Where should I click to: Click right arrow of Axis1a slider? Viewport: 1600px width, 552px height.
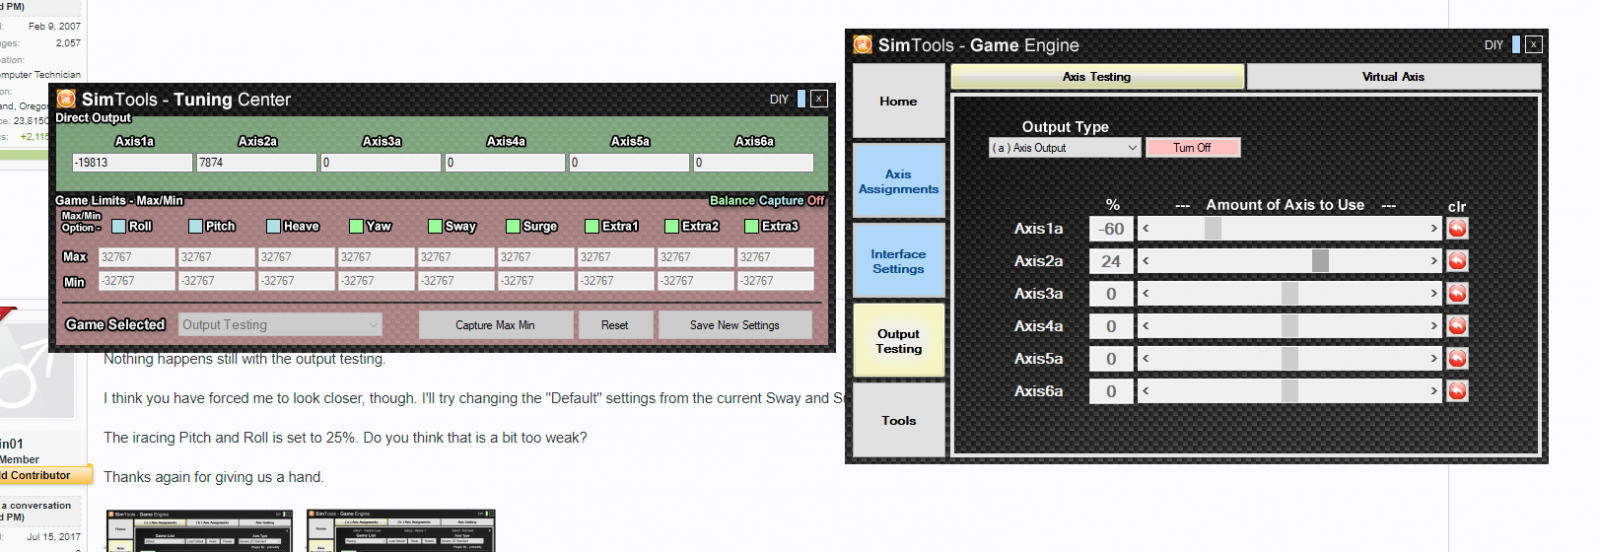click(x=1434, y=228)
